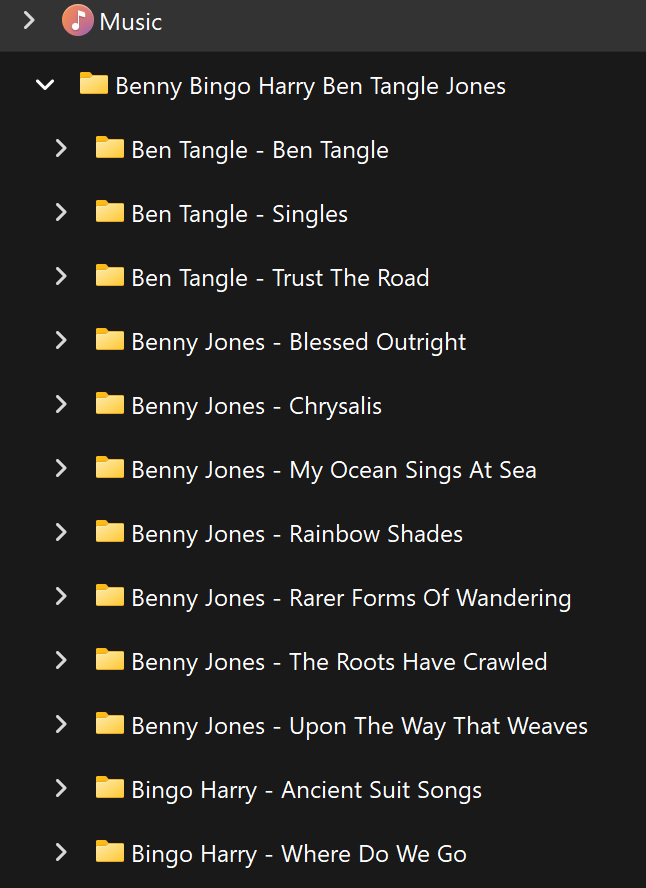Click the Music library icon
Viewport: 646px width, 888px height.
tap(78, 21)
